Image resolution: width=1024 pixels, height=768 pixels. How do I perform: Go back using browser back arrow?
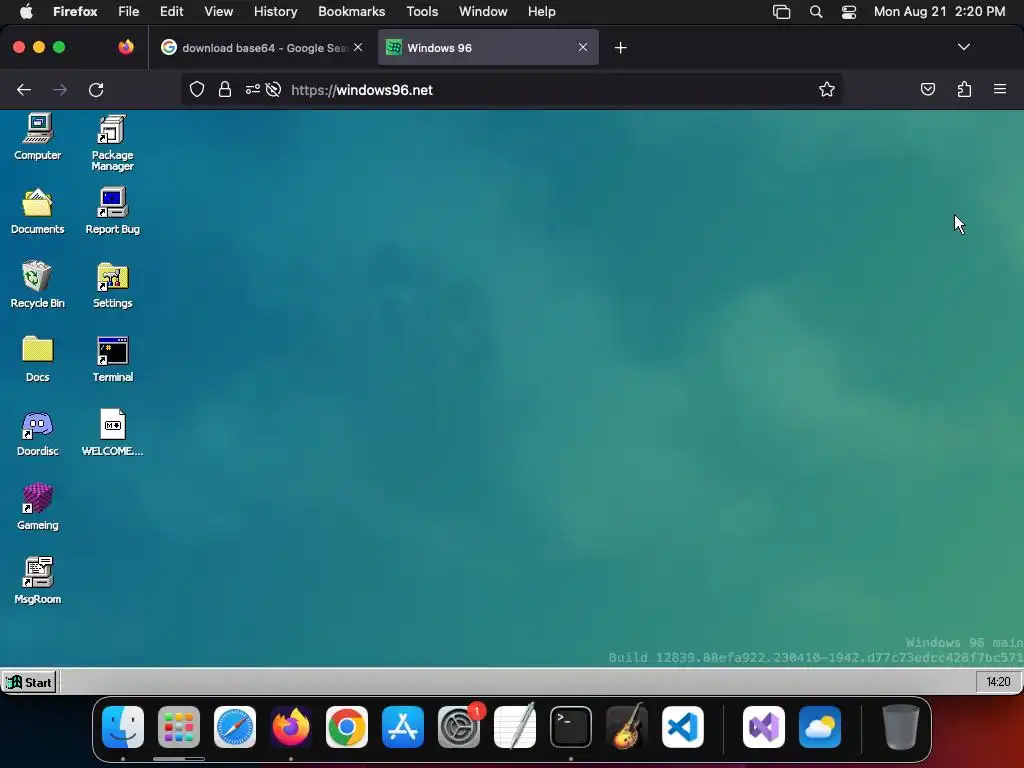(24, 89)
